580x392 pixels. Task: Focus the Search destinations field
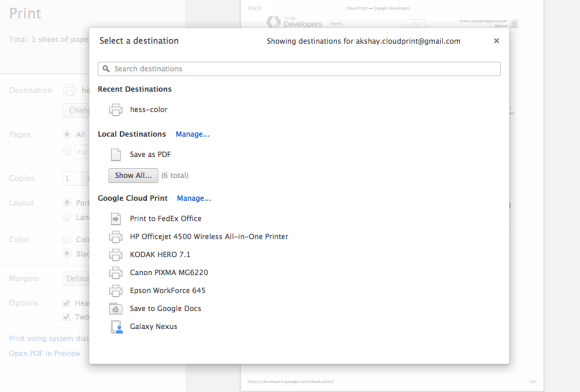click(299, 69)
